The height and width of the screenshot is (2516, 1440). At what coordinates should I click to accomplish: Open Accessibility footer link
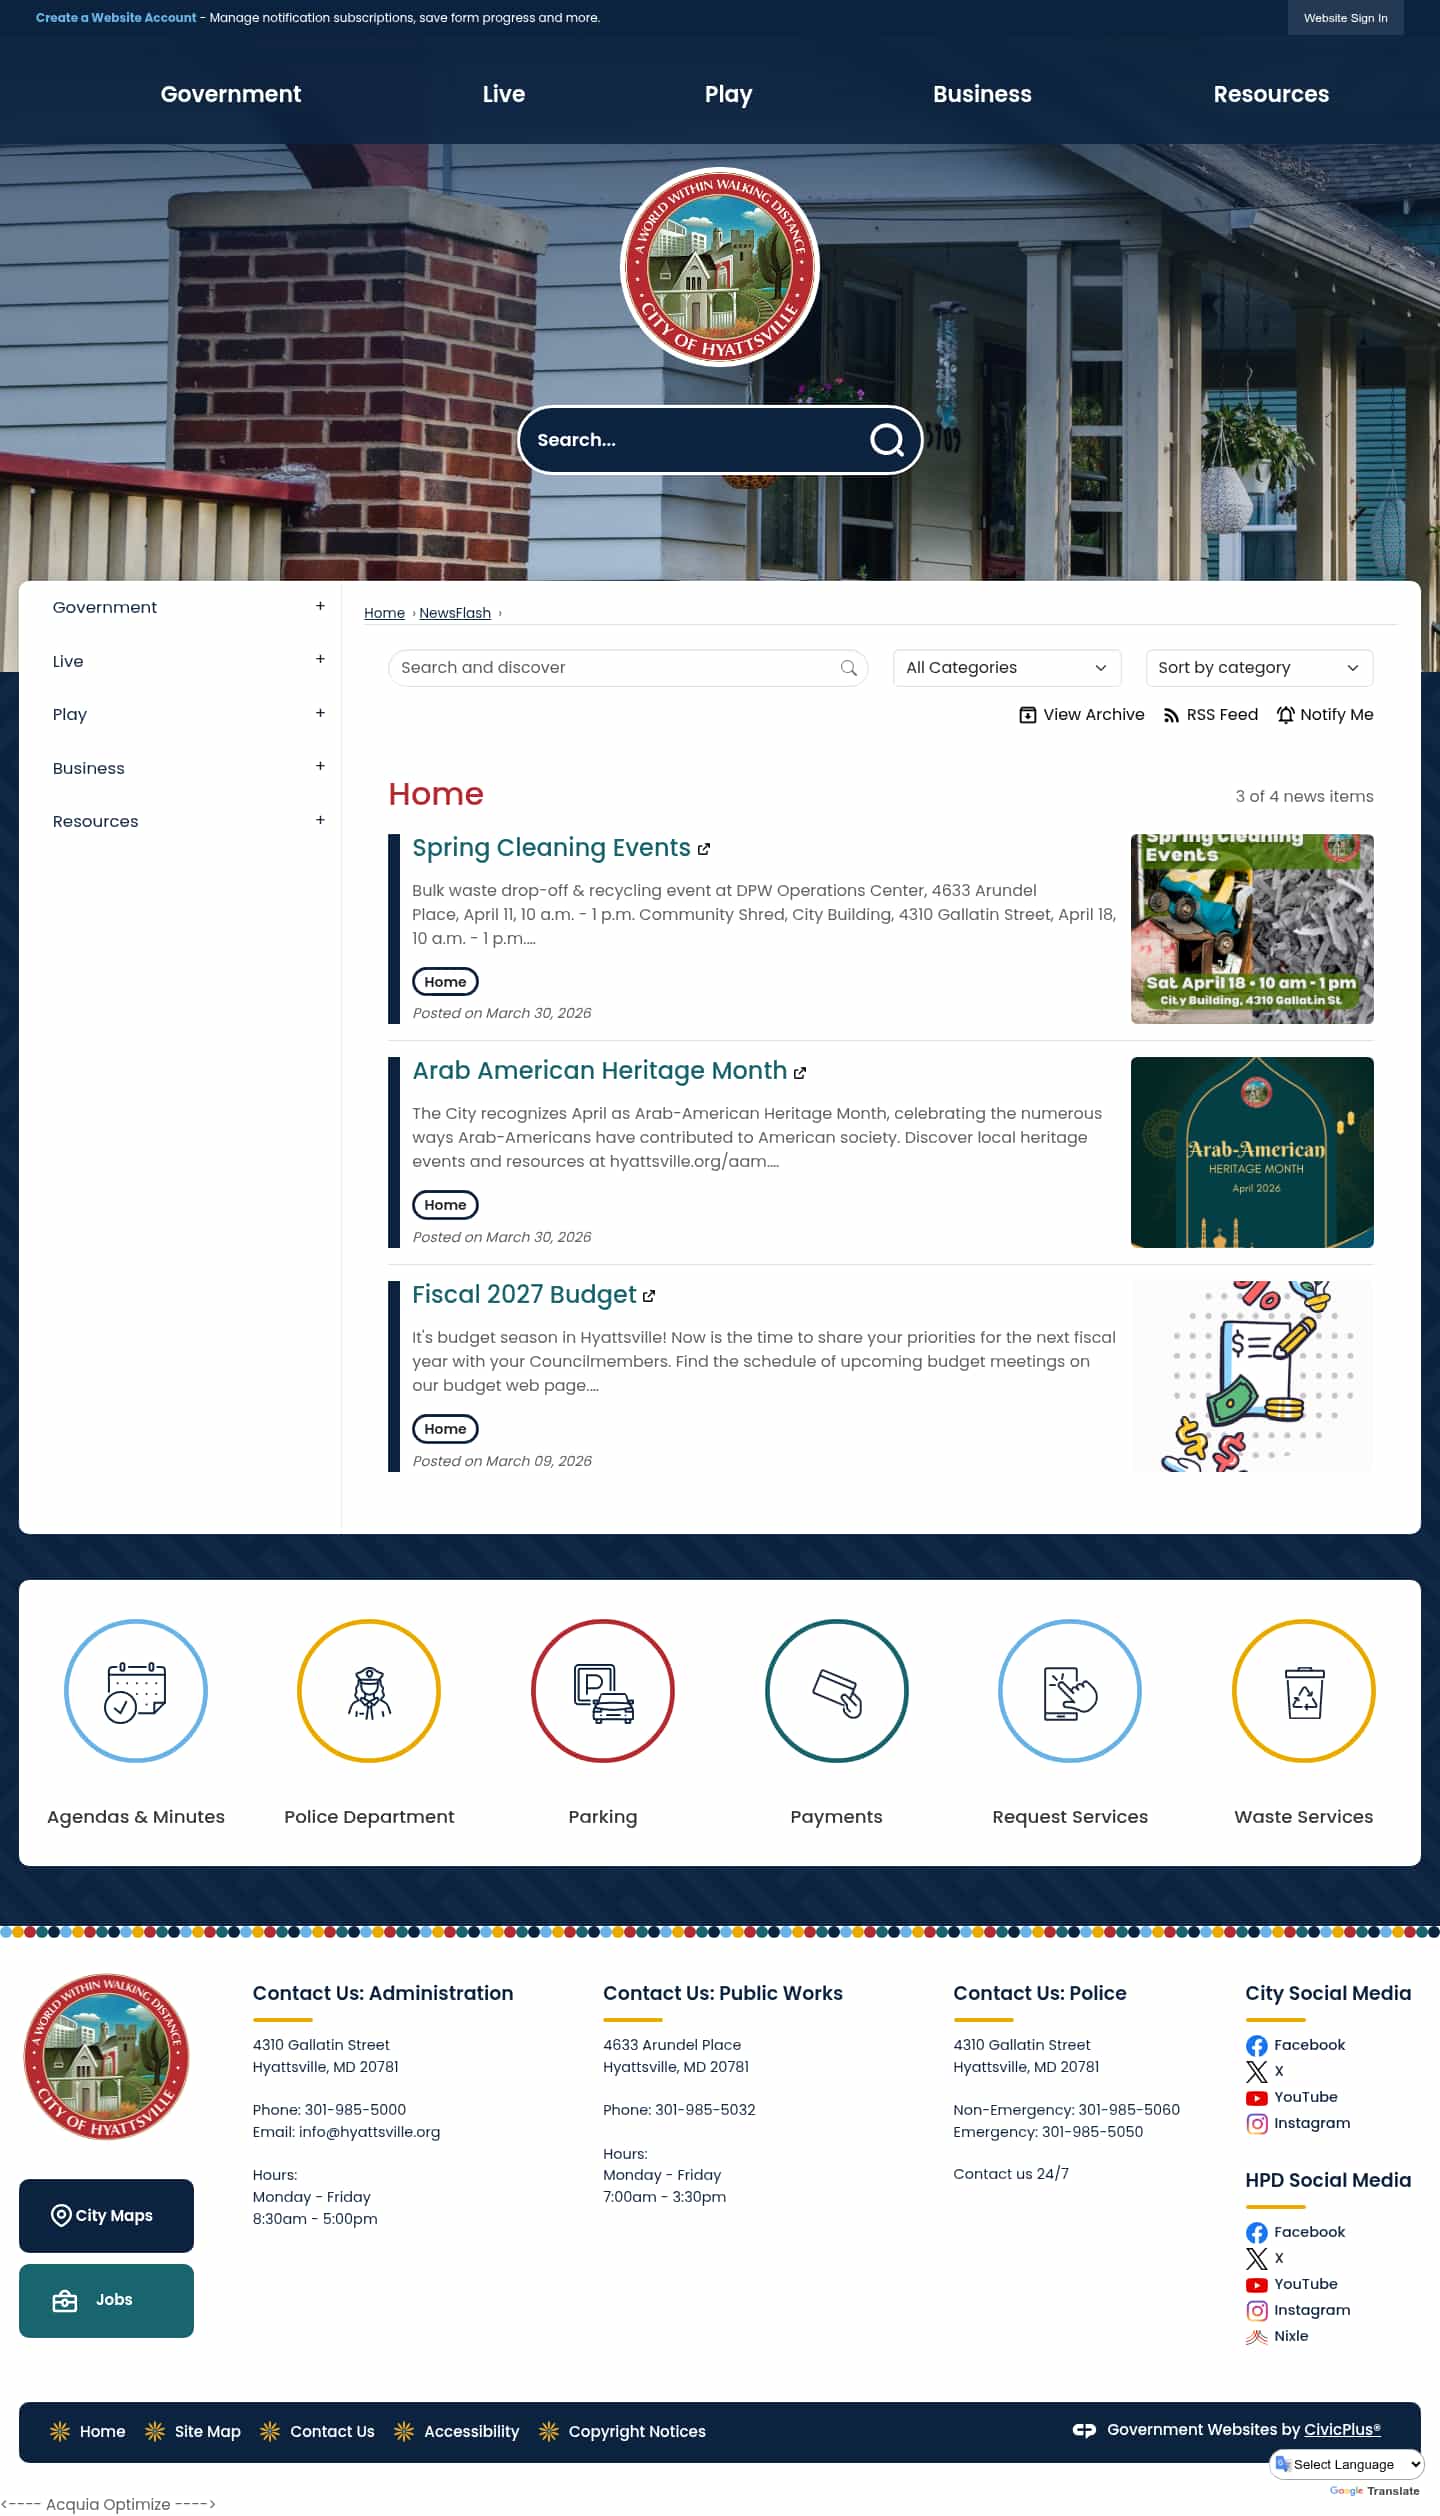coord(472,2432)
